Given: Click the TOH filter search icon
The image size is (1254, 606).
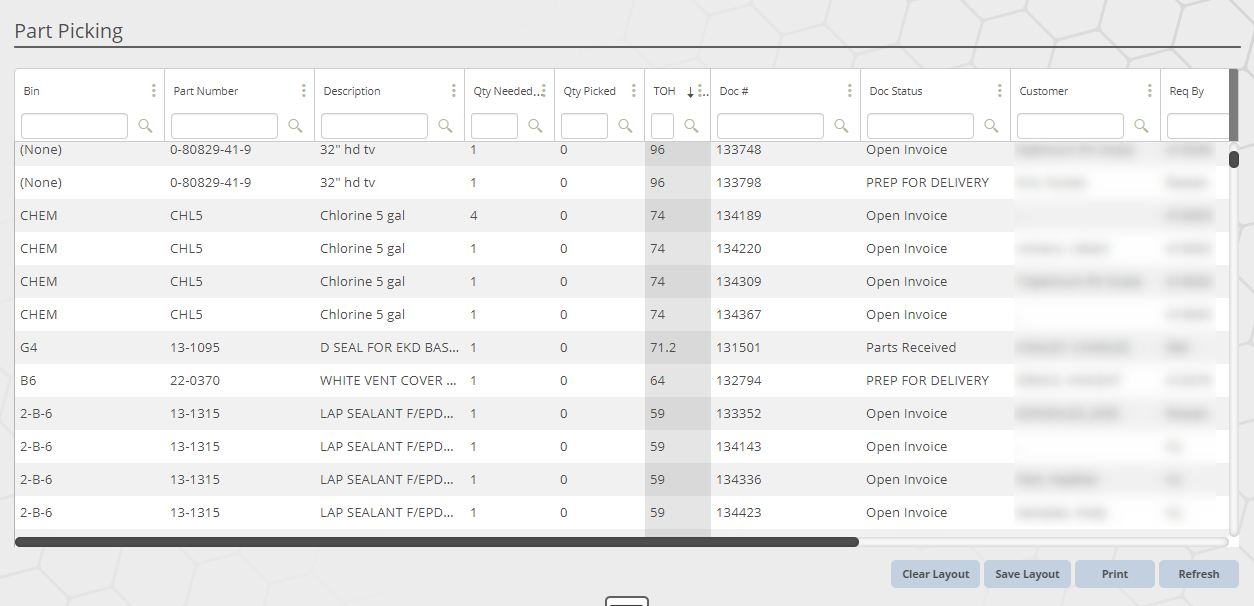Looking at the screenshot, I should (692, 126).
